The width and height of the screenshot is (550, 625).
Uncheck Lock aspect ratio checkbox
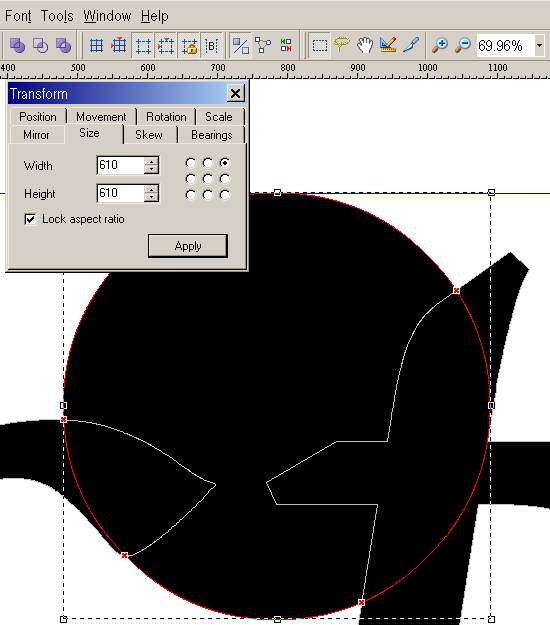(30, 219)
